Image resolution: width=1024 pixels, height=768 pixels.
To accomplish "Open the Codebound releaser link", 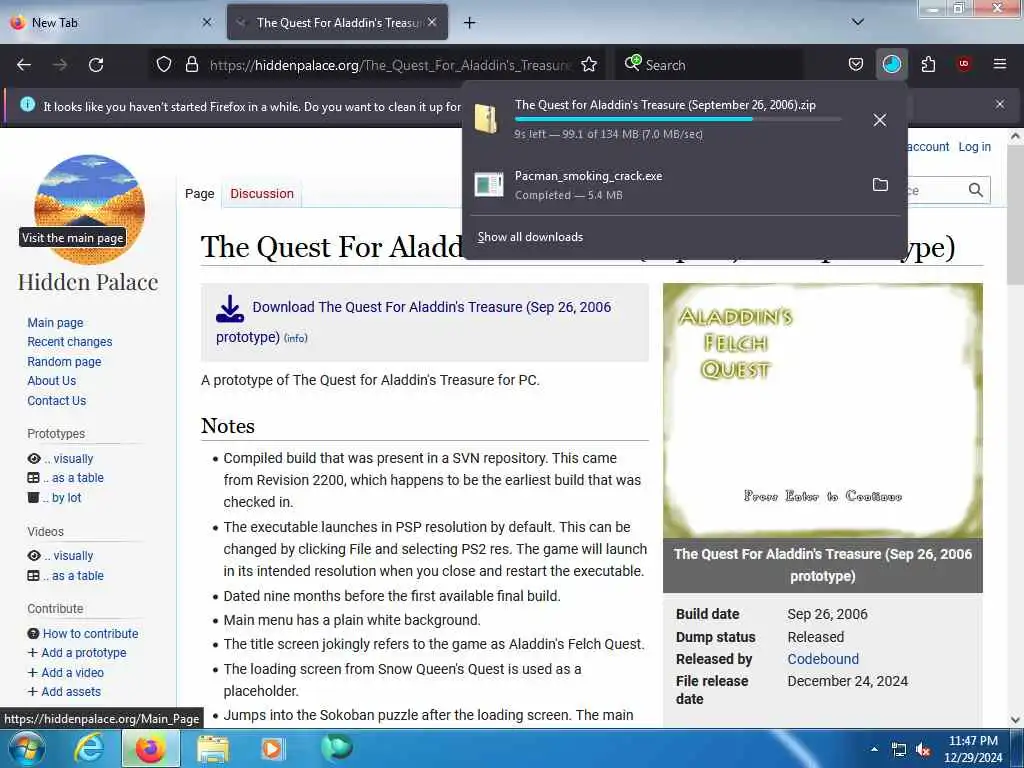I will click(x=823, y=659).
